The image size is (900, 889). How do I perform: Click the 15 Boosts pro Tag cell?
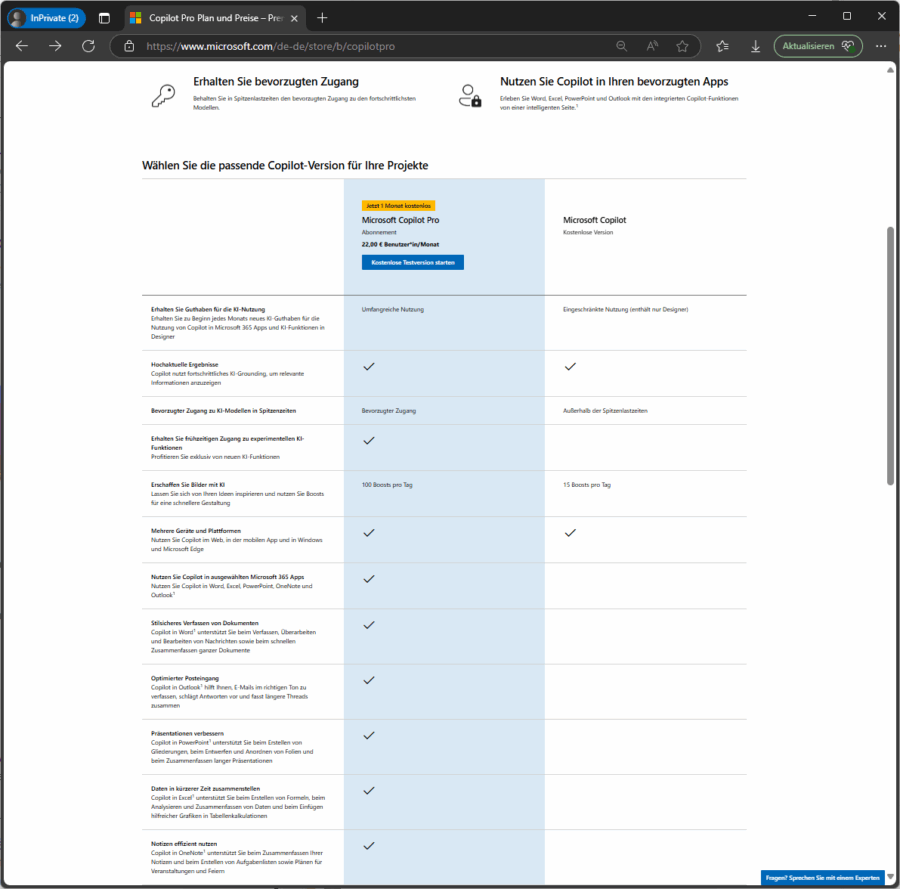pyautogui.click(x=587, y=485)
